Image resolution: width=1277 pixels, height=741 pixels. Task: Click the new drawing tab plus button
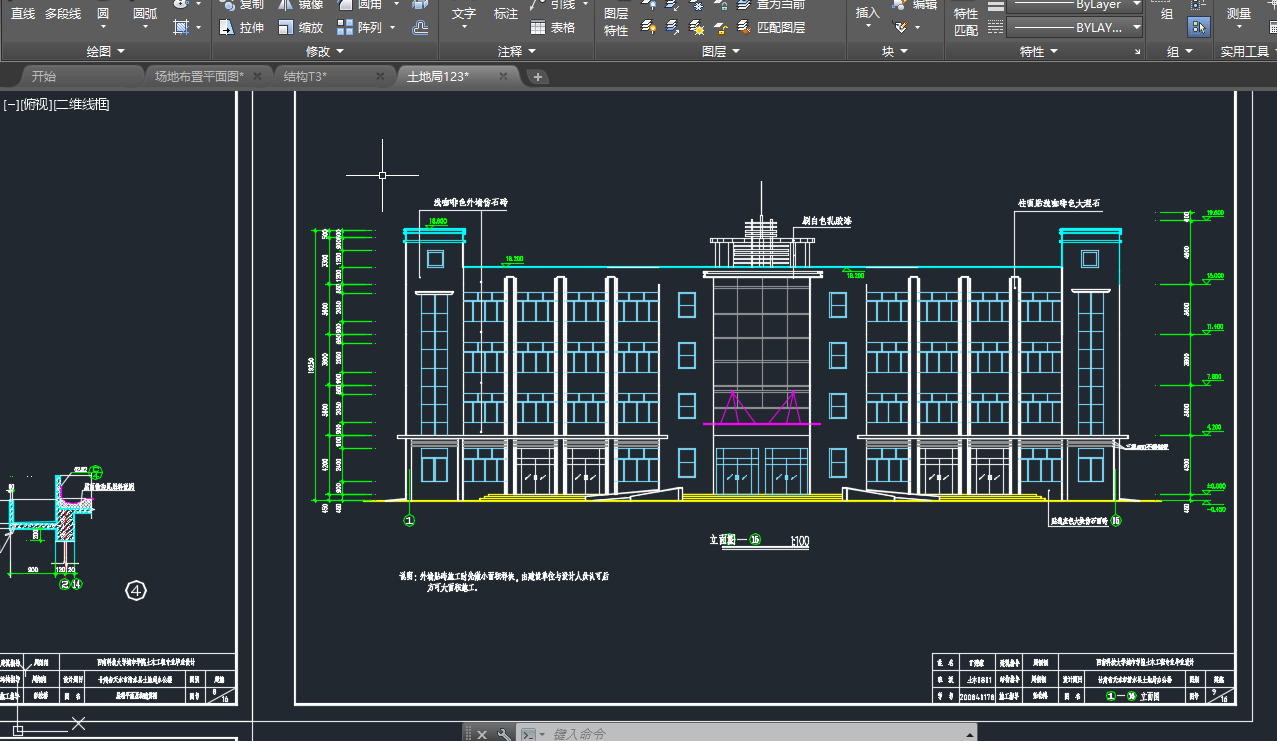coord(537,77)
